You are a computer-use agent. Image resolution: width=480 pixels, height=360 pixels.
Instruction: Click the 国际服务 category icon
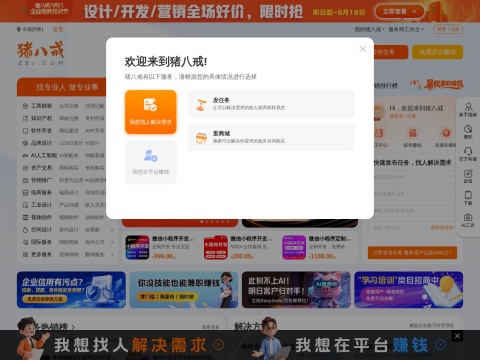pos(25,242)
